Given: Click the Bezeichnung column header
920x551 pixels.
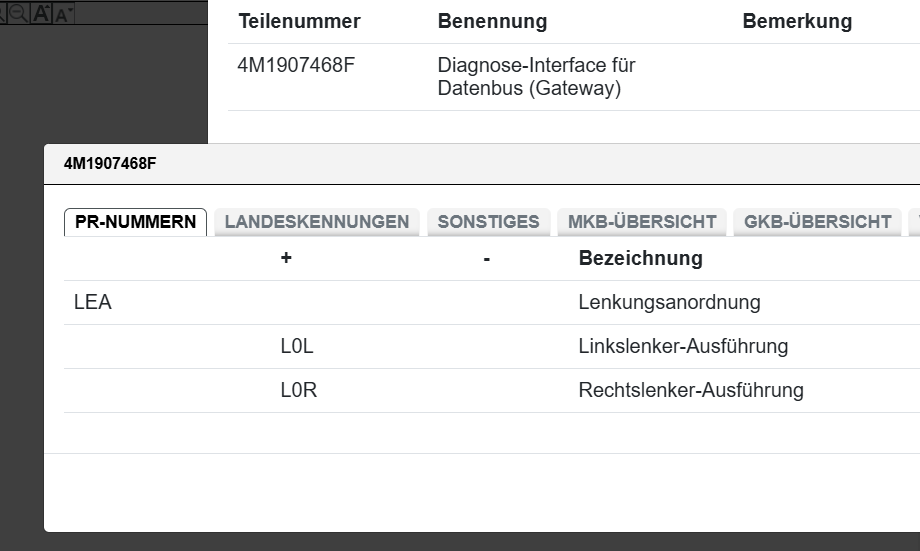Looking at the screenshot, I should click(x=640, y=258).
